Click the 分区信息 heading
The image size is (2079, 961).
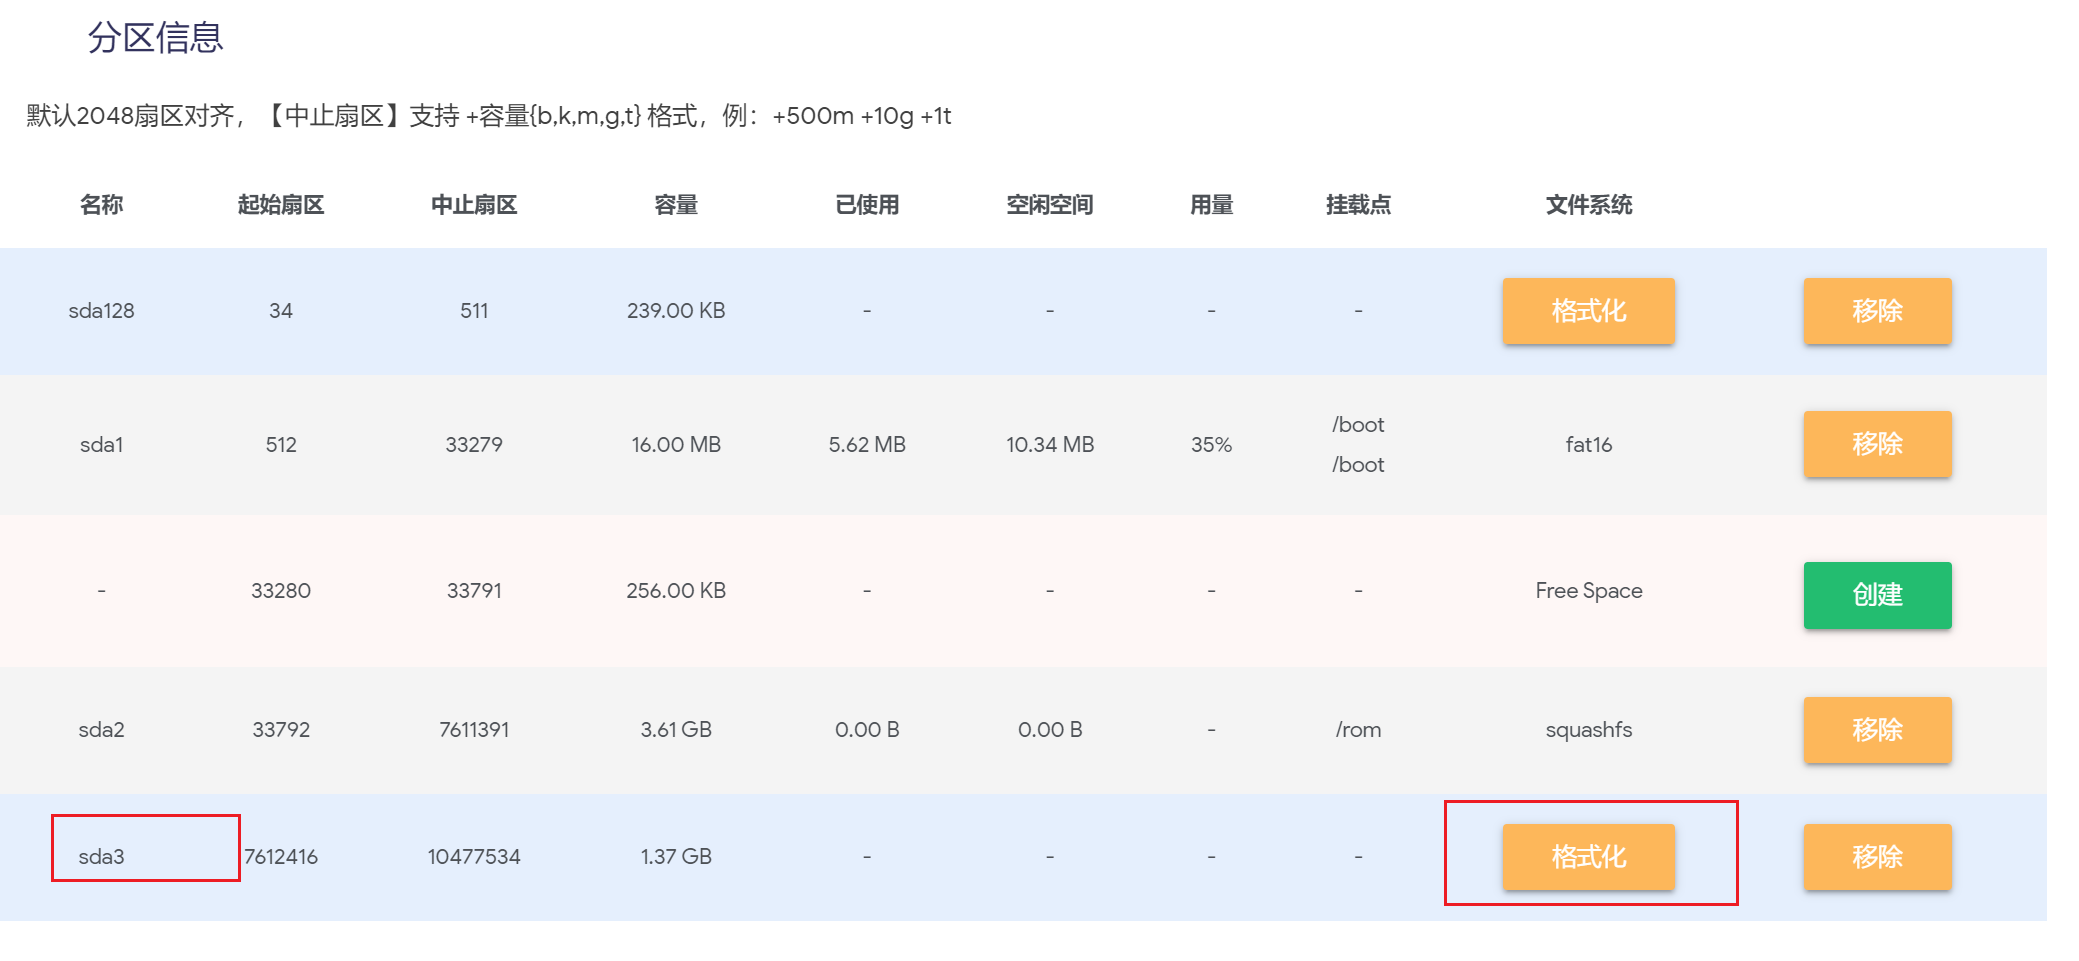click(x=155, y=38)
